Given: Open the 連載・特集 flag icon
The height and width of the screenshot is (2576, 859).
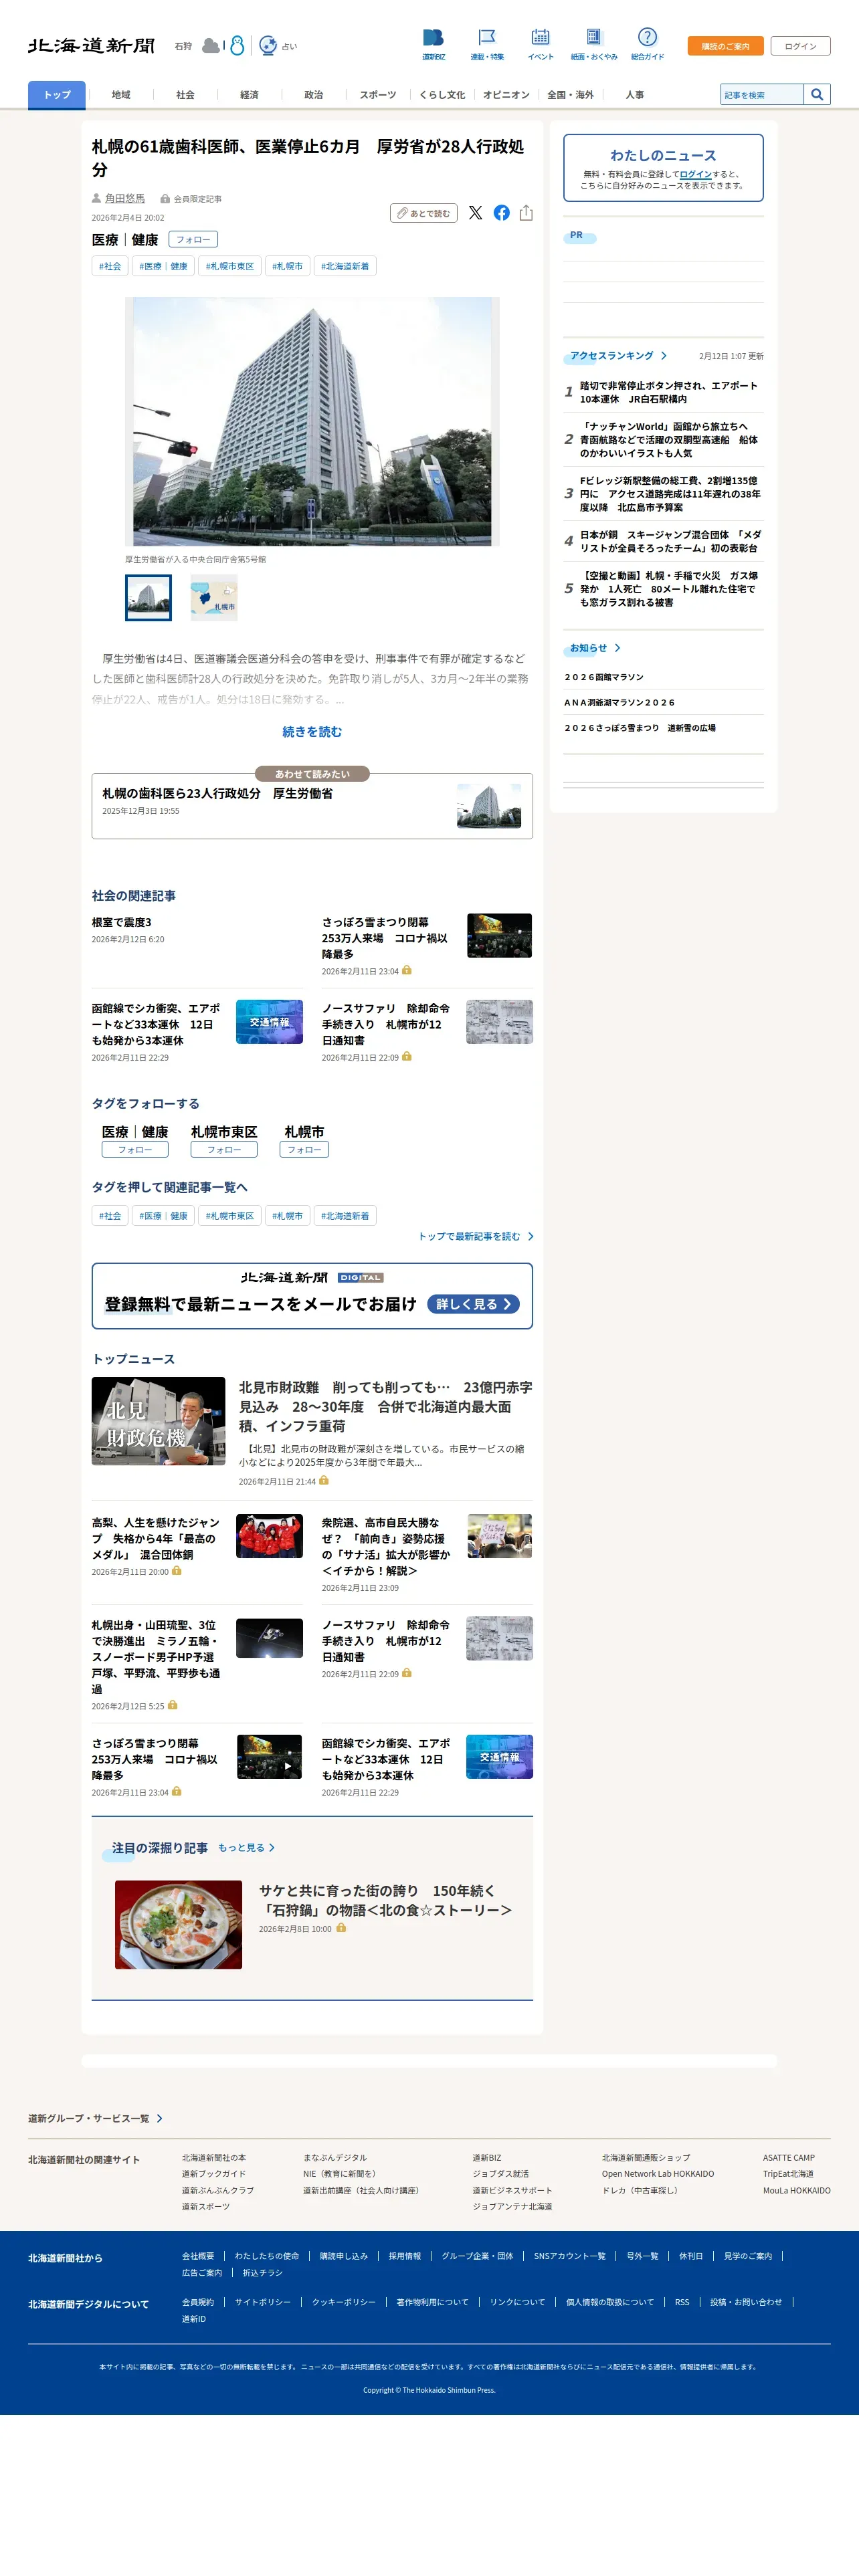Looking at the screenshot, I should coord(487,38).
